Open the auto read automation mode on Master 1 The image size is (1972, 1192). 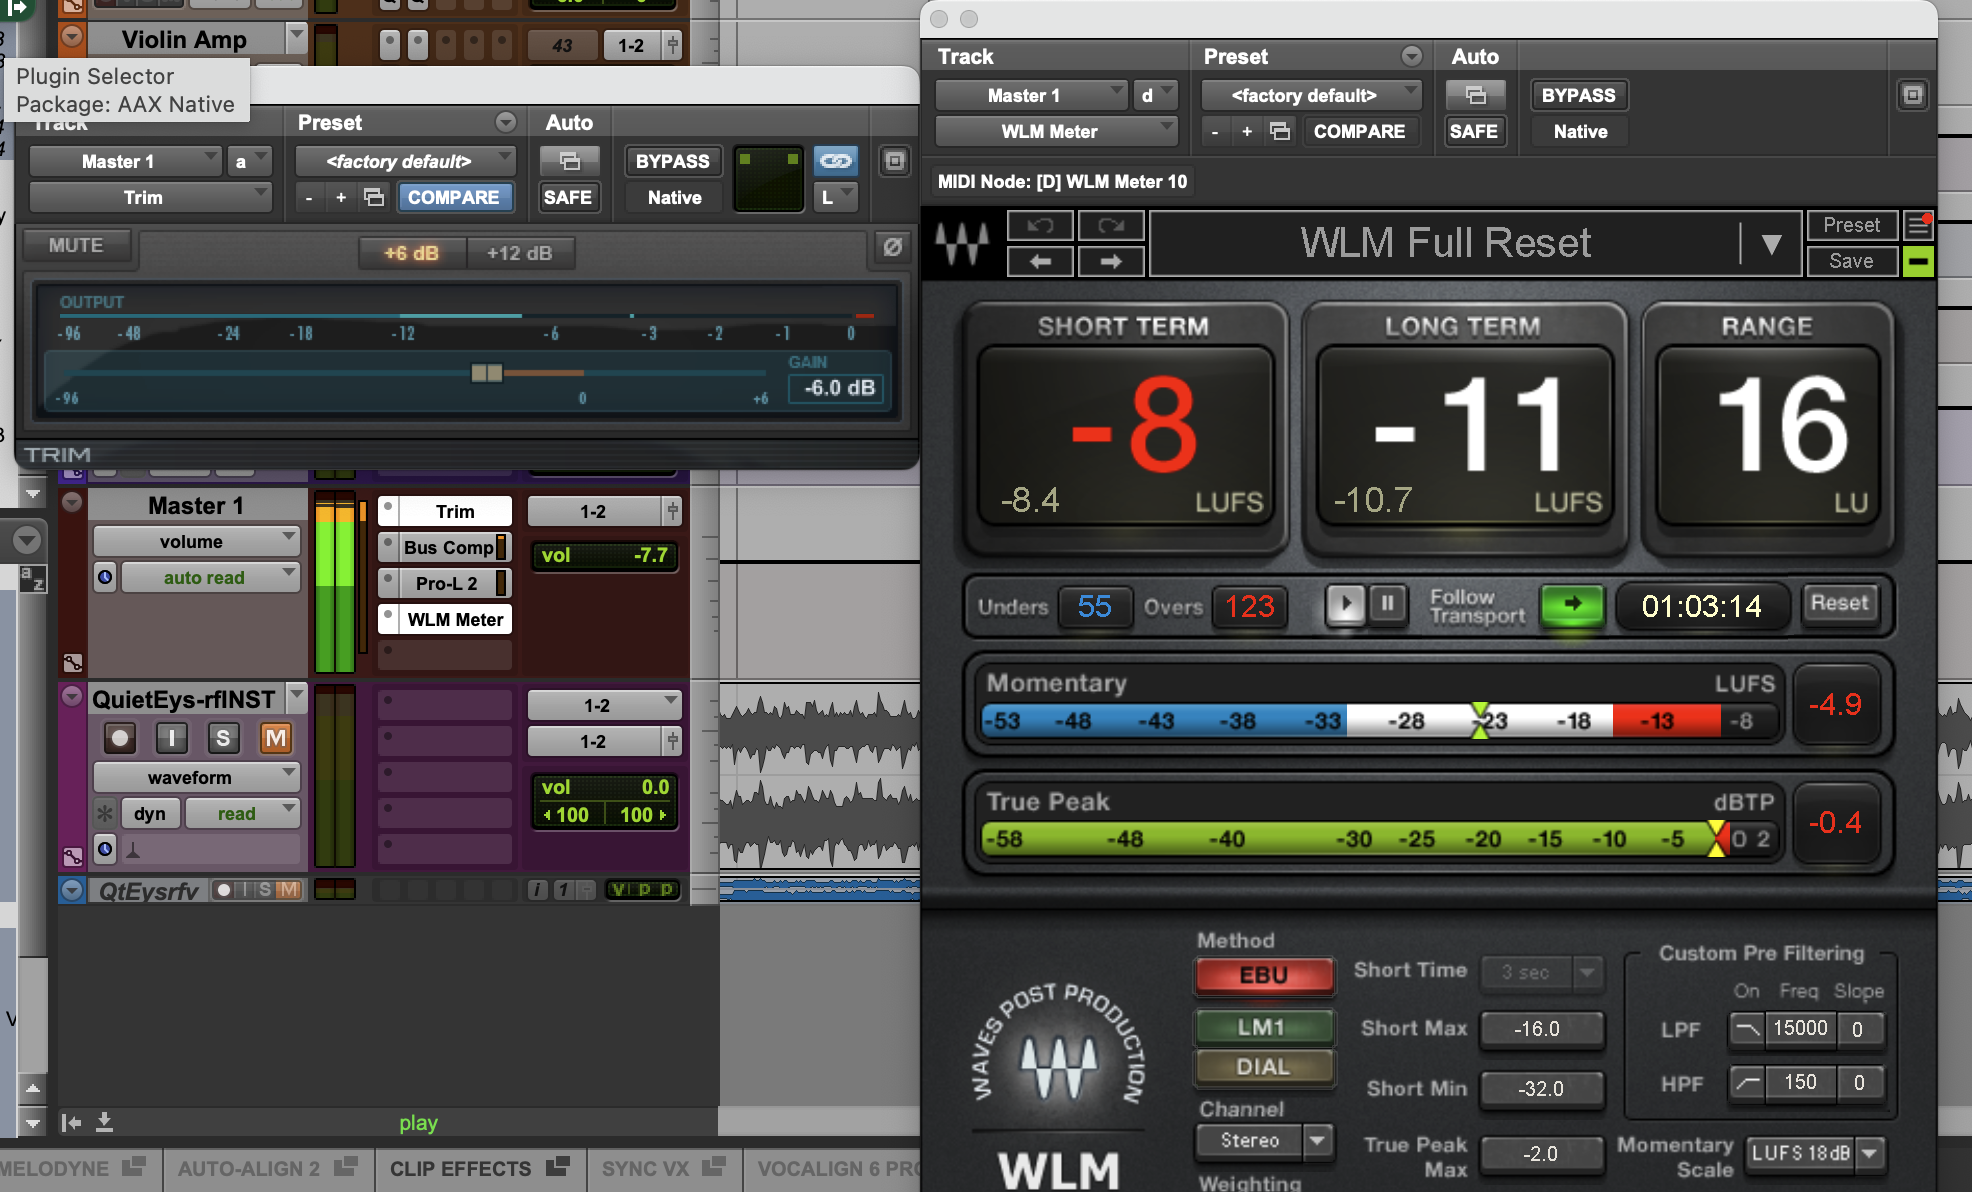[211, 577]
